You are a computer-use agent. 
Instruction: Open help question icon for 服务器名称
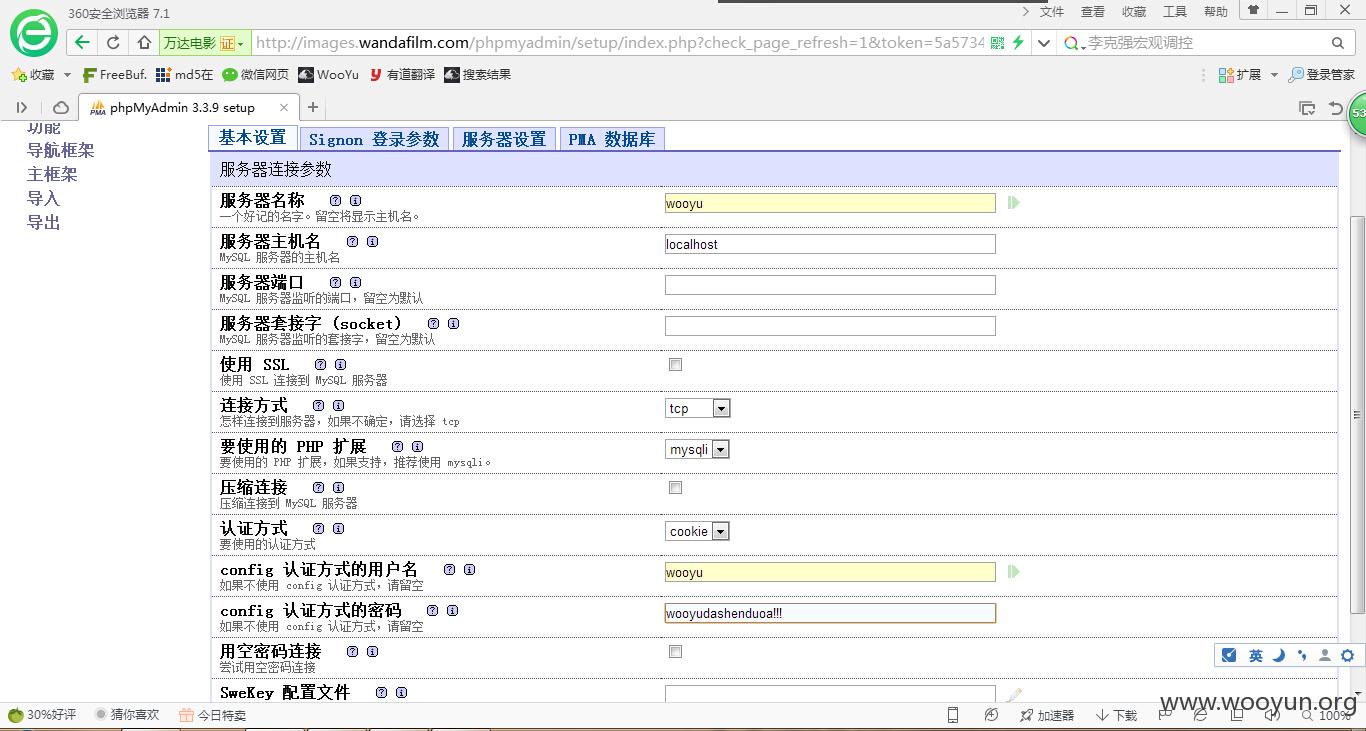[x=335, y=201]
